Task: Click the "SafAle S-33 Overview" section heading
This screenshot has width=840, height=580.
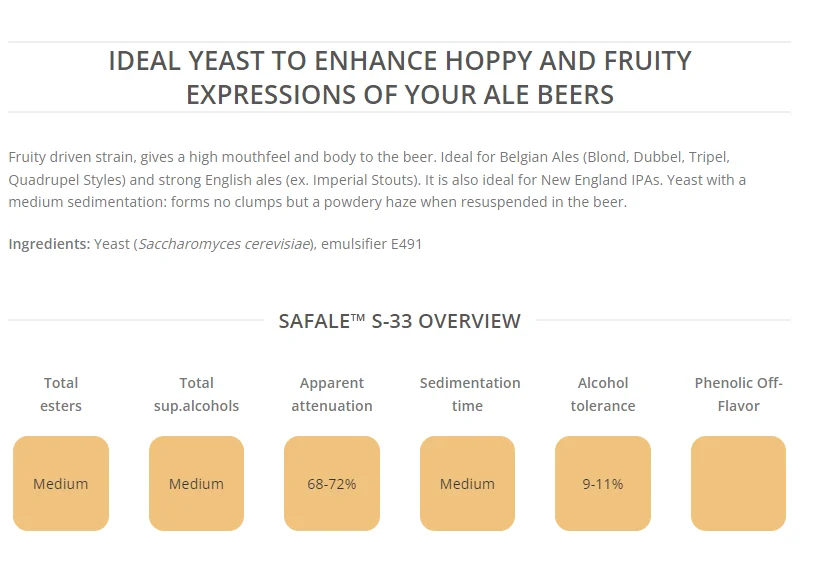Action: click(399, 321)
